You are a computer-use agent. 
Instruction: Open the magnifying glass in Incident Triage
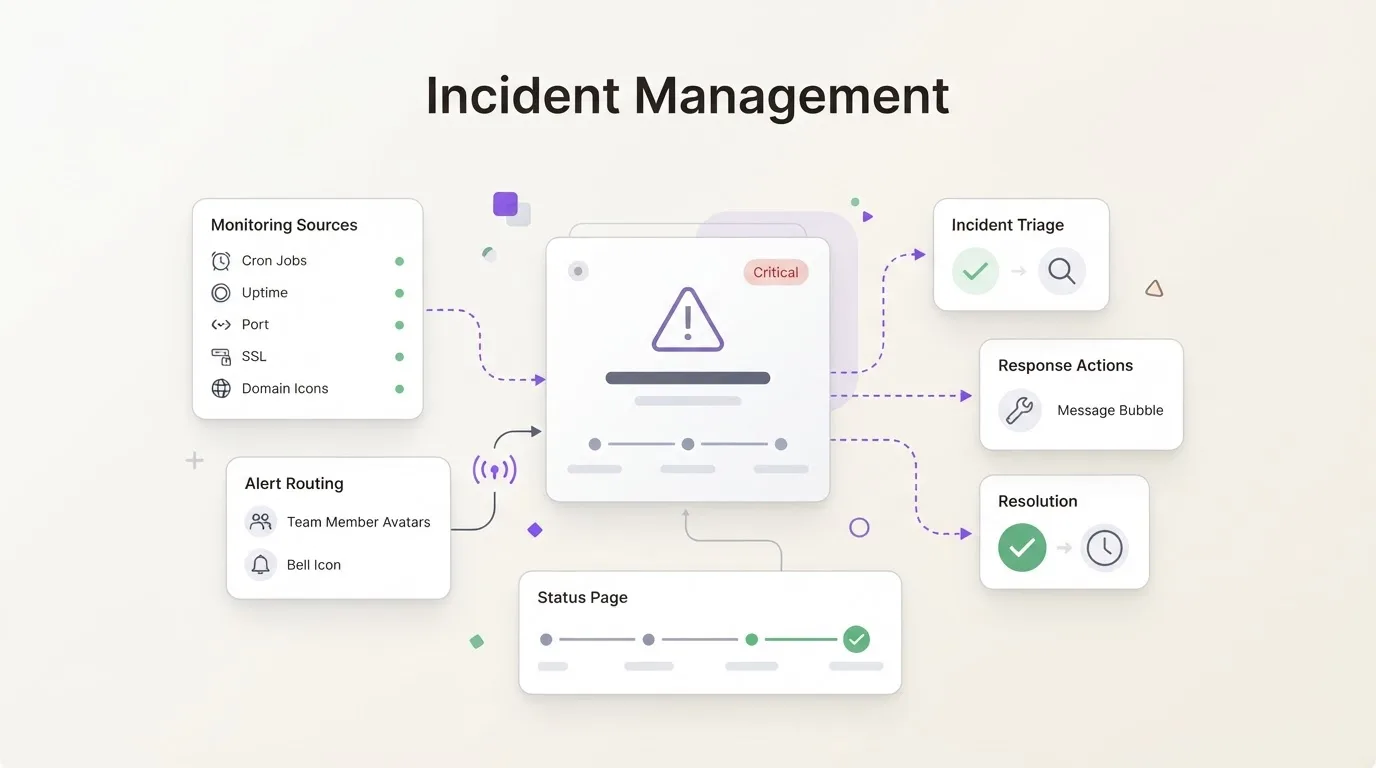(1062, 271)
